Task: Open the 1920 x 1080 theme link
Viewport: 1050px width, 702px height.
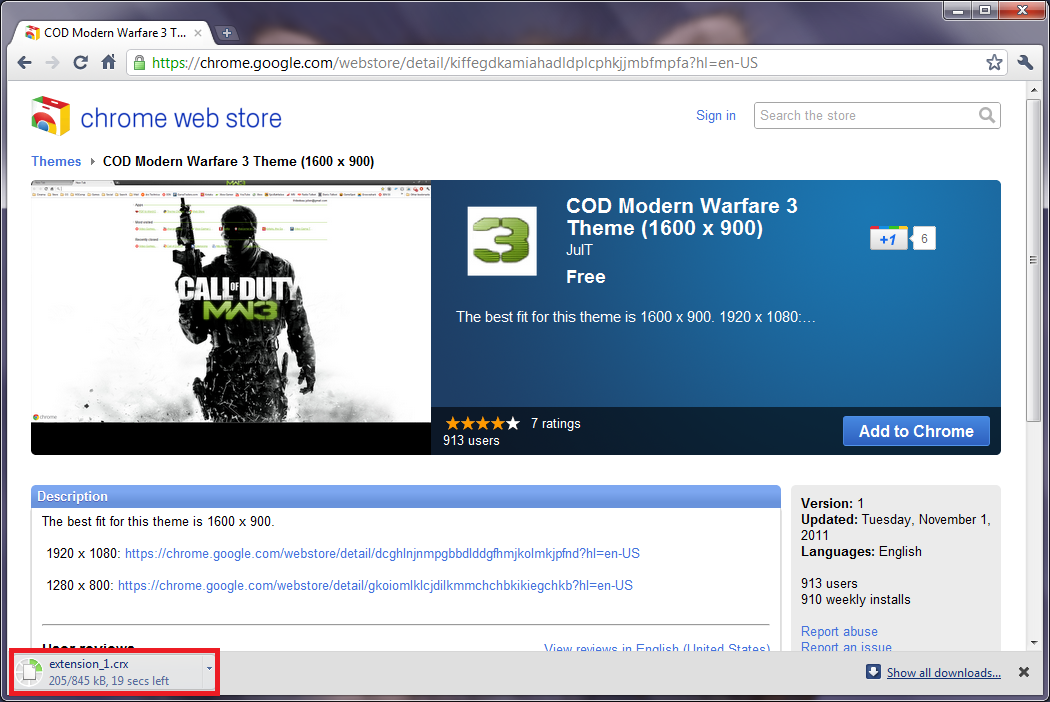Action: pyautogui.click(x=382, y=553)
